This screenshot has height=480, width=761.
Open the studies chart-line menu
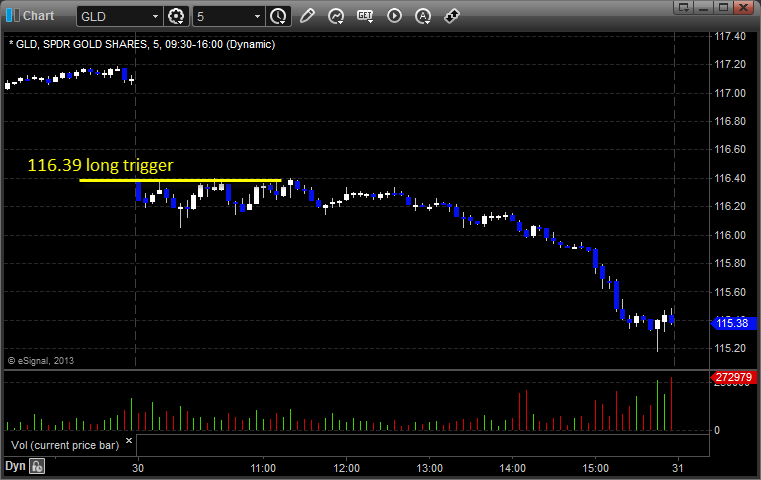[x=336, y=16]
